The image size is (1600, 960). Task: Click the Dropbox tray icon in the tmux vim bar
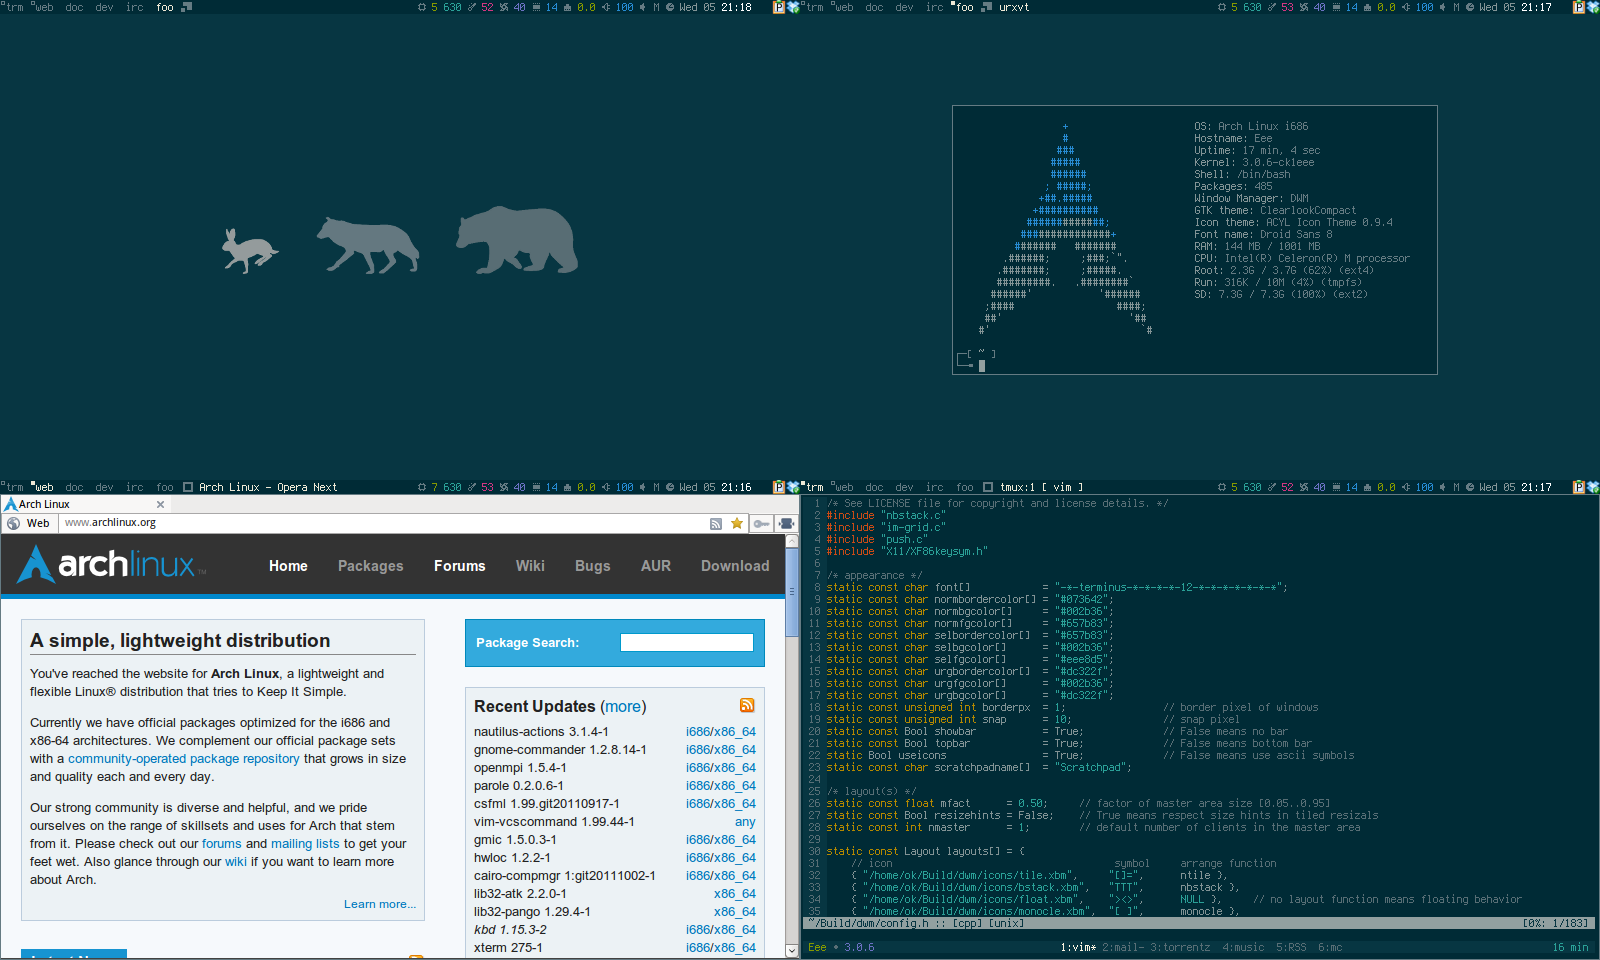click(x=1593, y=487)
